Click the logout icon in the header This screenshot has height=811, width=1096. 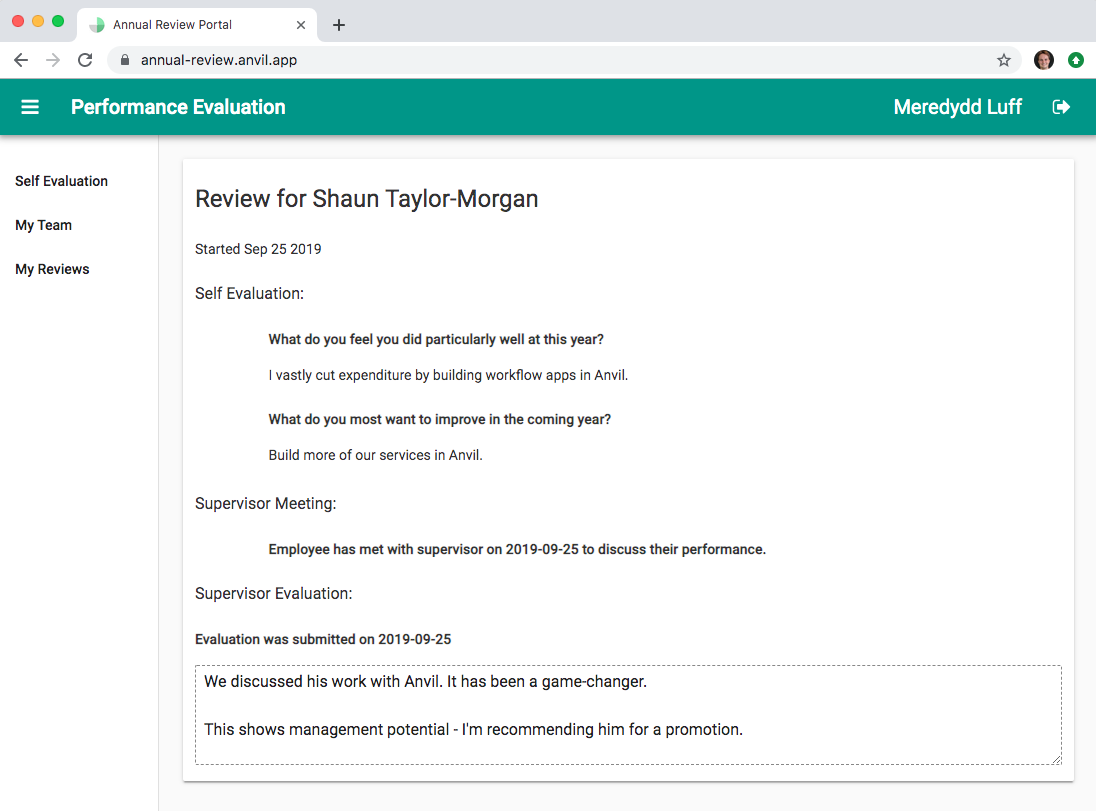[x=1060, y=107]
